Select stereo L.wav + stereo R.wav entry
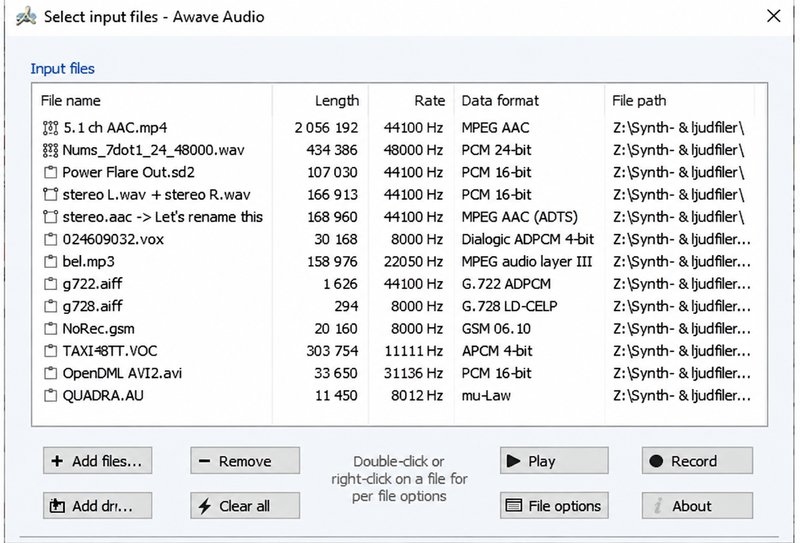 point(156,194)
